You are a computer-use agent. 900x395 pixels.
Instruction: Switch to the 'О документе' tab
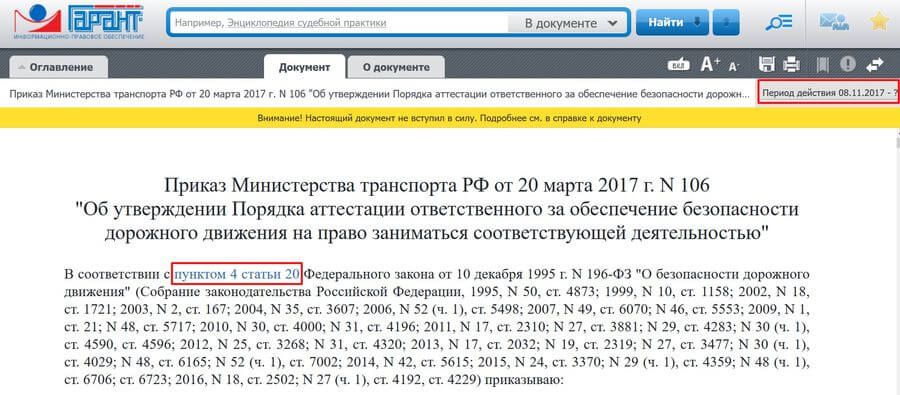pos(396,67)
